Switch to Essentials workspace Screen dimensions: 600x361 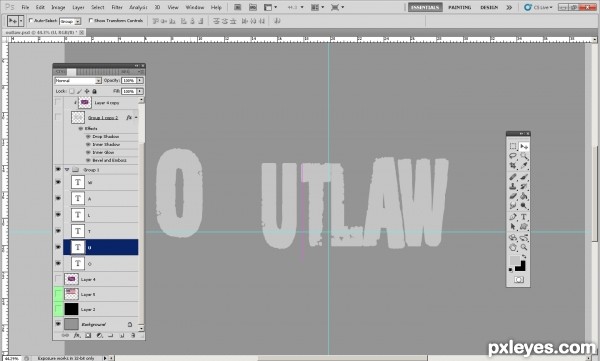point(425,7)
